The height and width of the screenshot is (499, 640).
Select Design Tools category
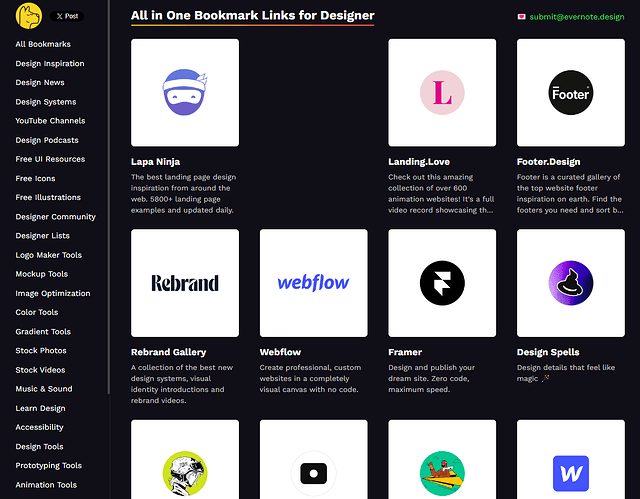tap(39, 447)
